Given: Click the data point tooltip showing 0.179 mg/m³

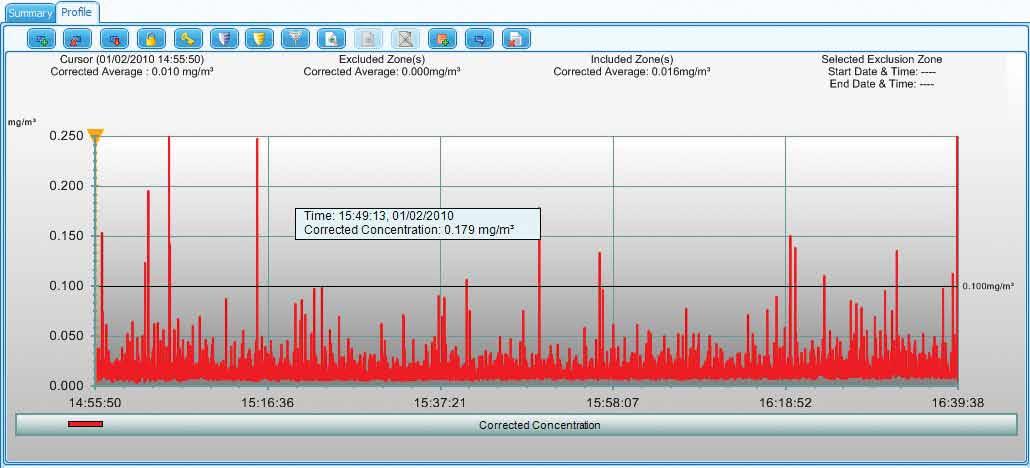Looking at the screenshot, I should click(x=418, y=223).
